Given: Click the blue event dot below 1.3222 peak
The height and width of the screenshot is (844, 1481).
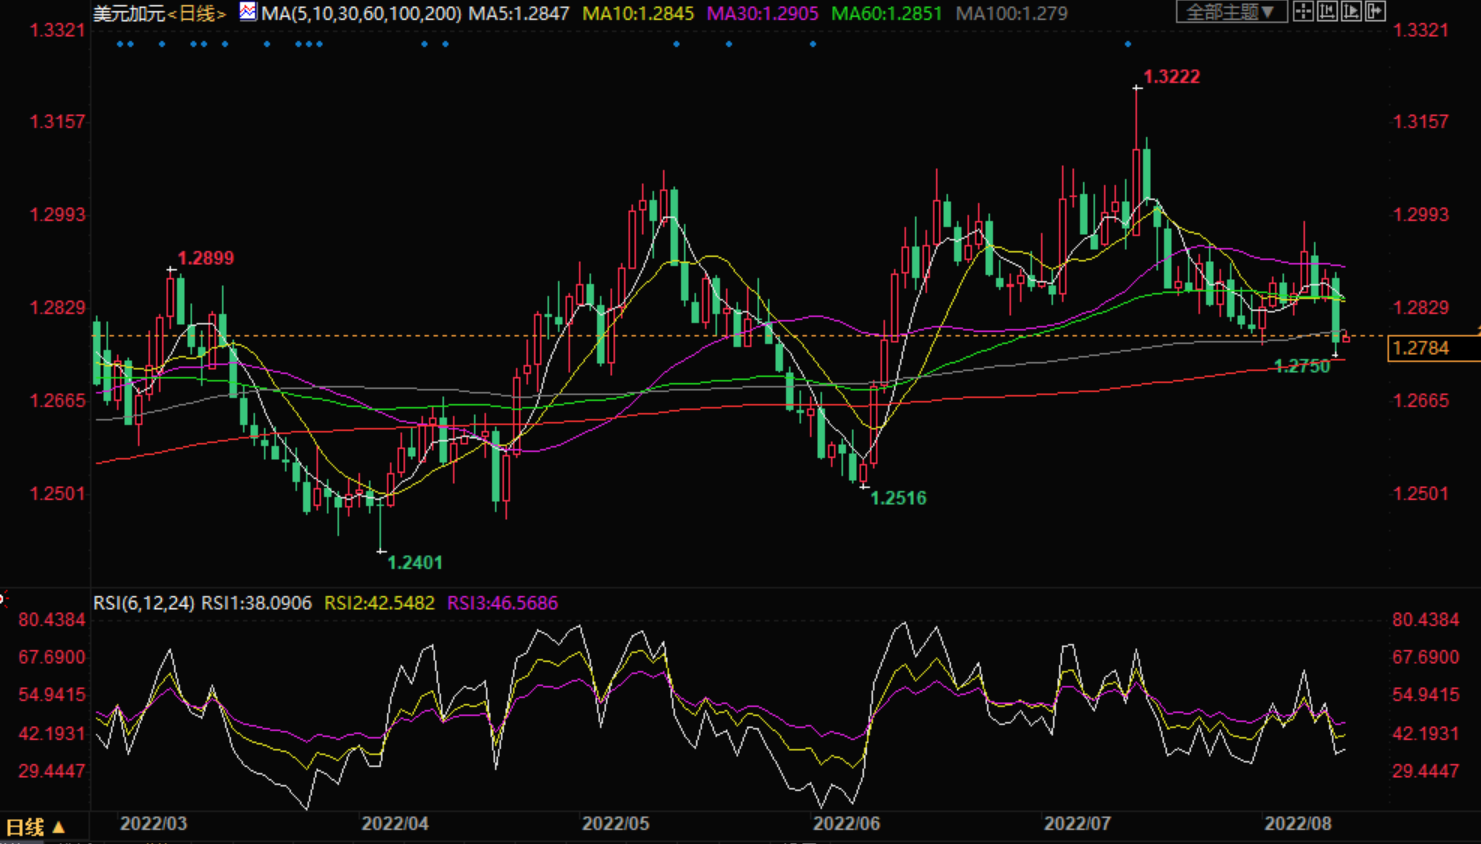Looking at the screenshot, I should tap(1128, 44).
